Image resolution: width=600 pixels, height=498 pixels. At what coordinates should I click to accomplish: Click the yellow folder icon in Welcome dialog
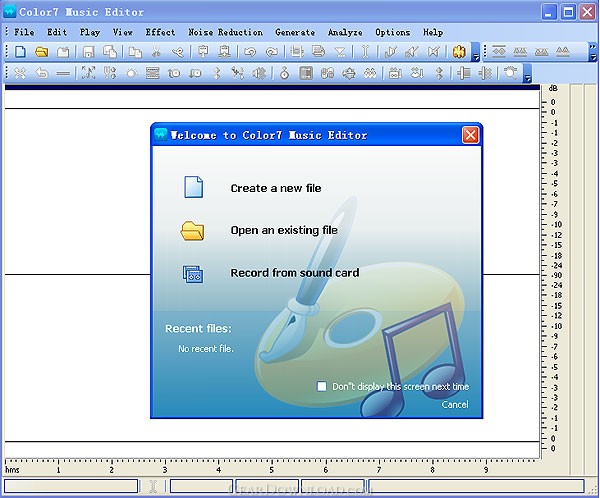[x=192, y=231]
